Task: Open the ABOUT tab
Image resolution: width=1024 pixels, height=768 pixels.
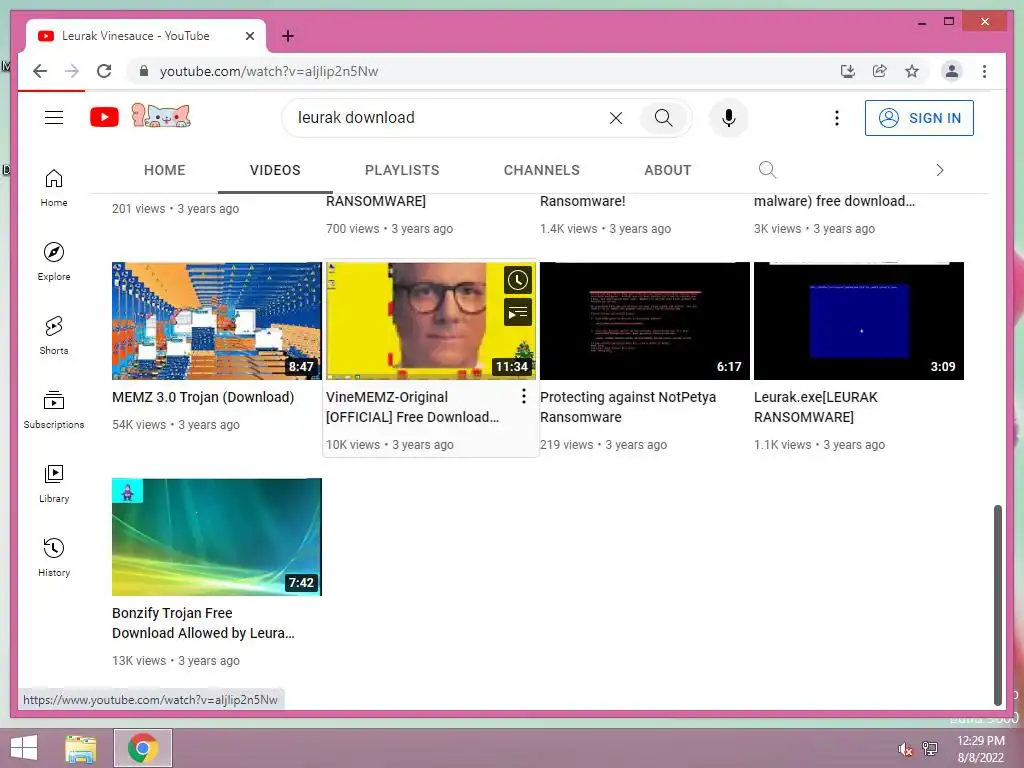Action: point(667,170)
